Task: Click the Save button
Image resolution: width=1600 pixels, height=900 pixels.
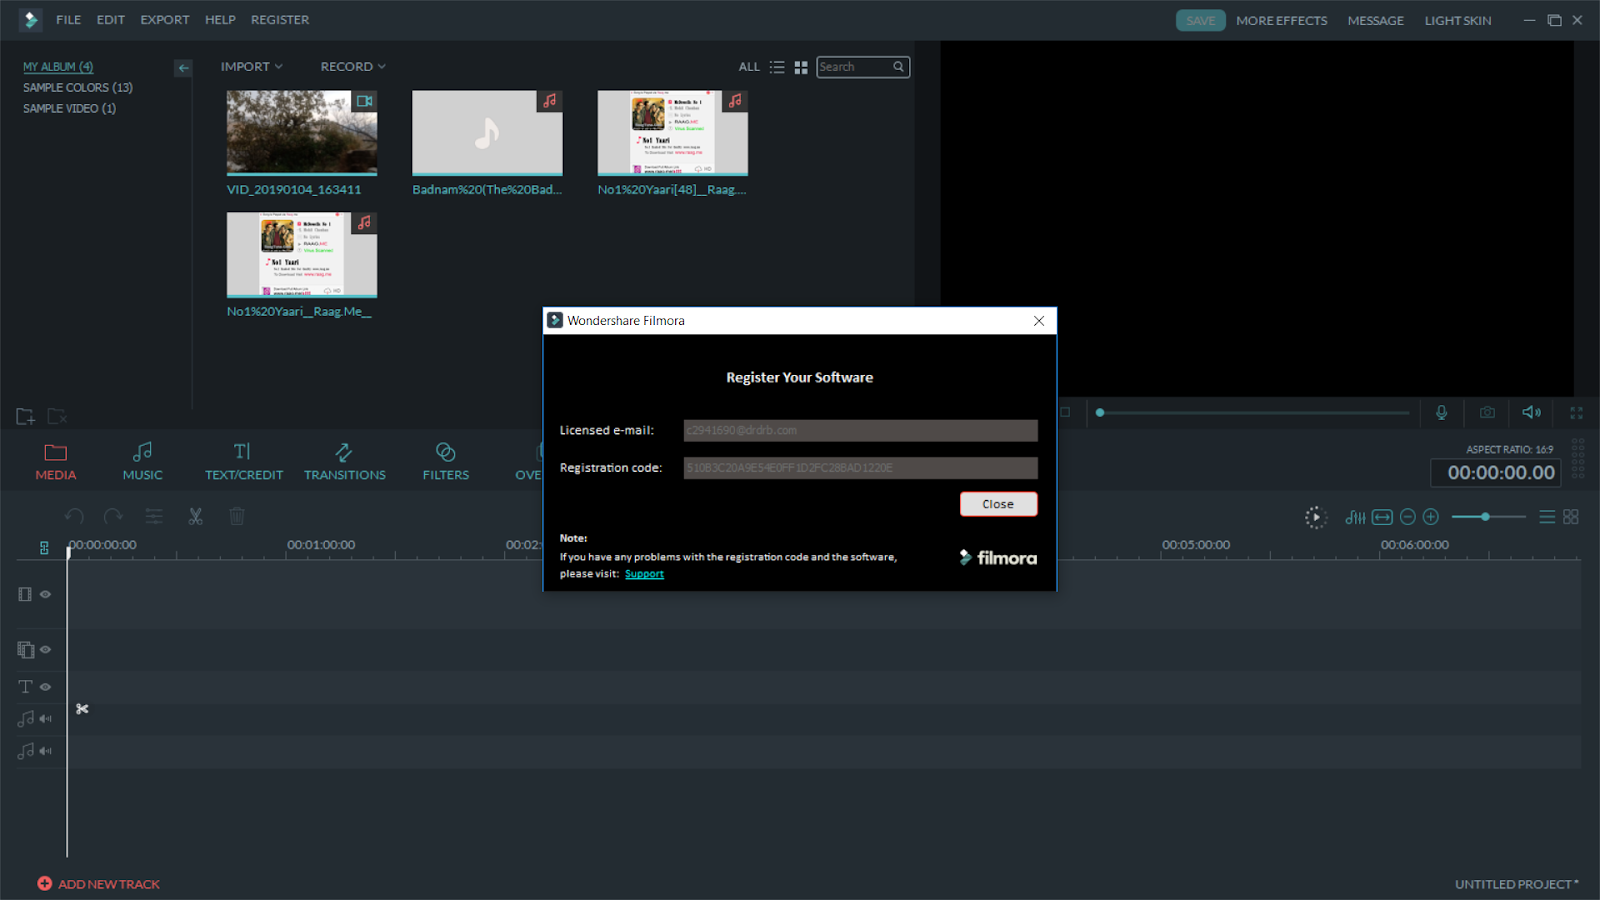Action: pos(1201,20)
